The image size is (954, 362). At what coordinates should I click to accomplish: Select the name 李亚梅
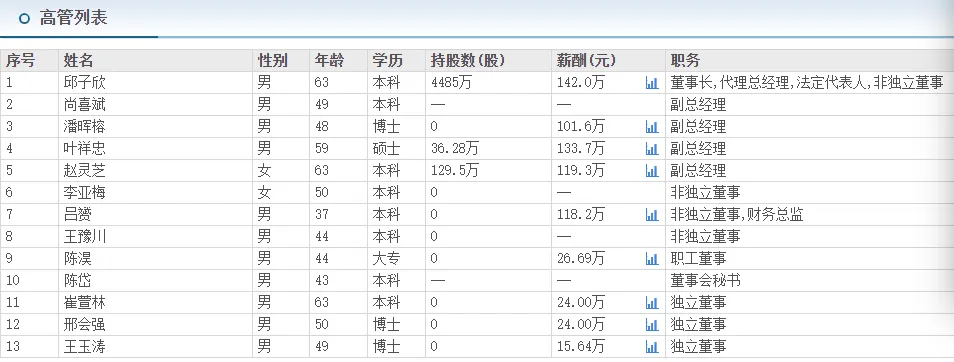pos(85,193)
